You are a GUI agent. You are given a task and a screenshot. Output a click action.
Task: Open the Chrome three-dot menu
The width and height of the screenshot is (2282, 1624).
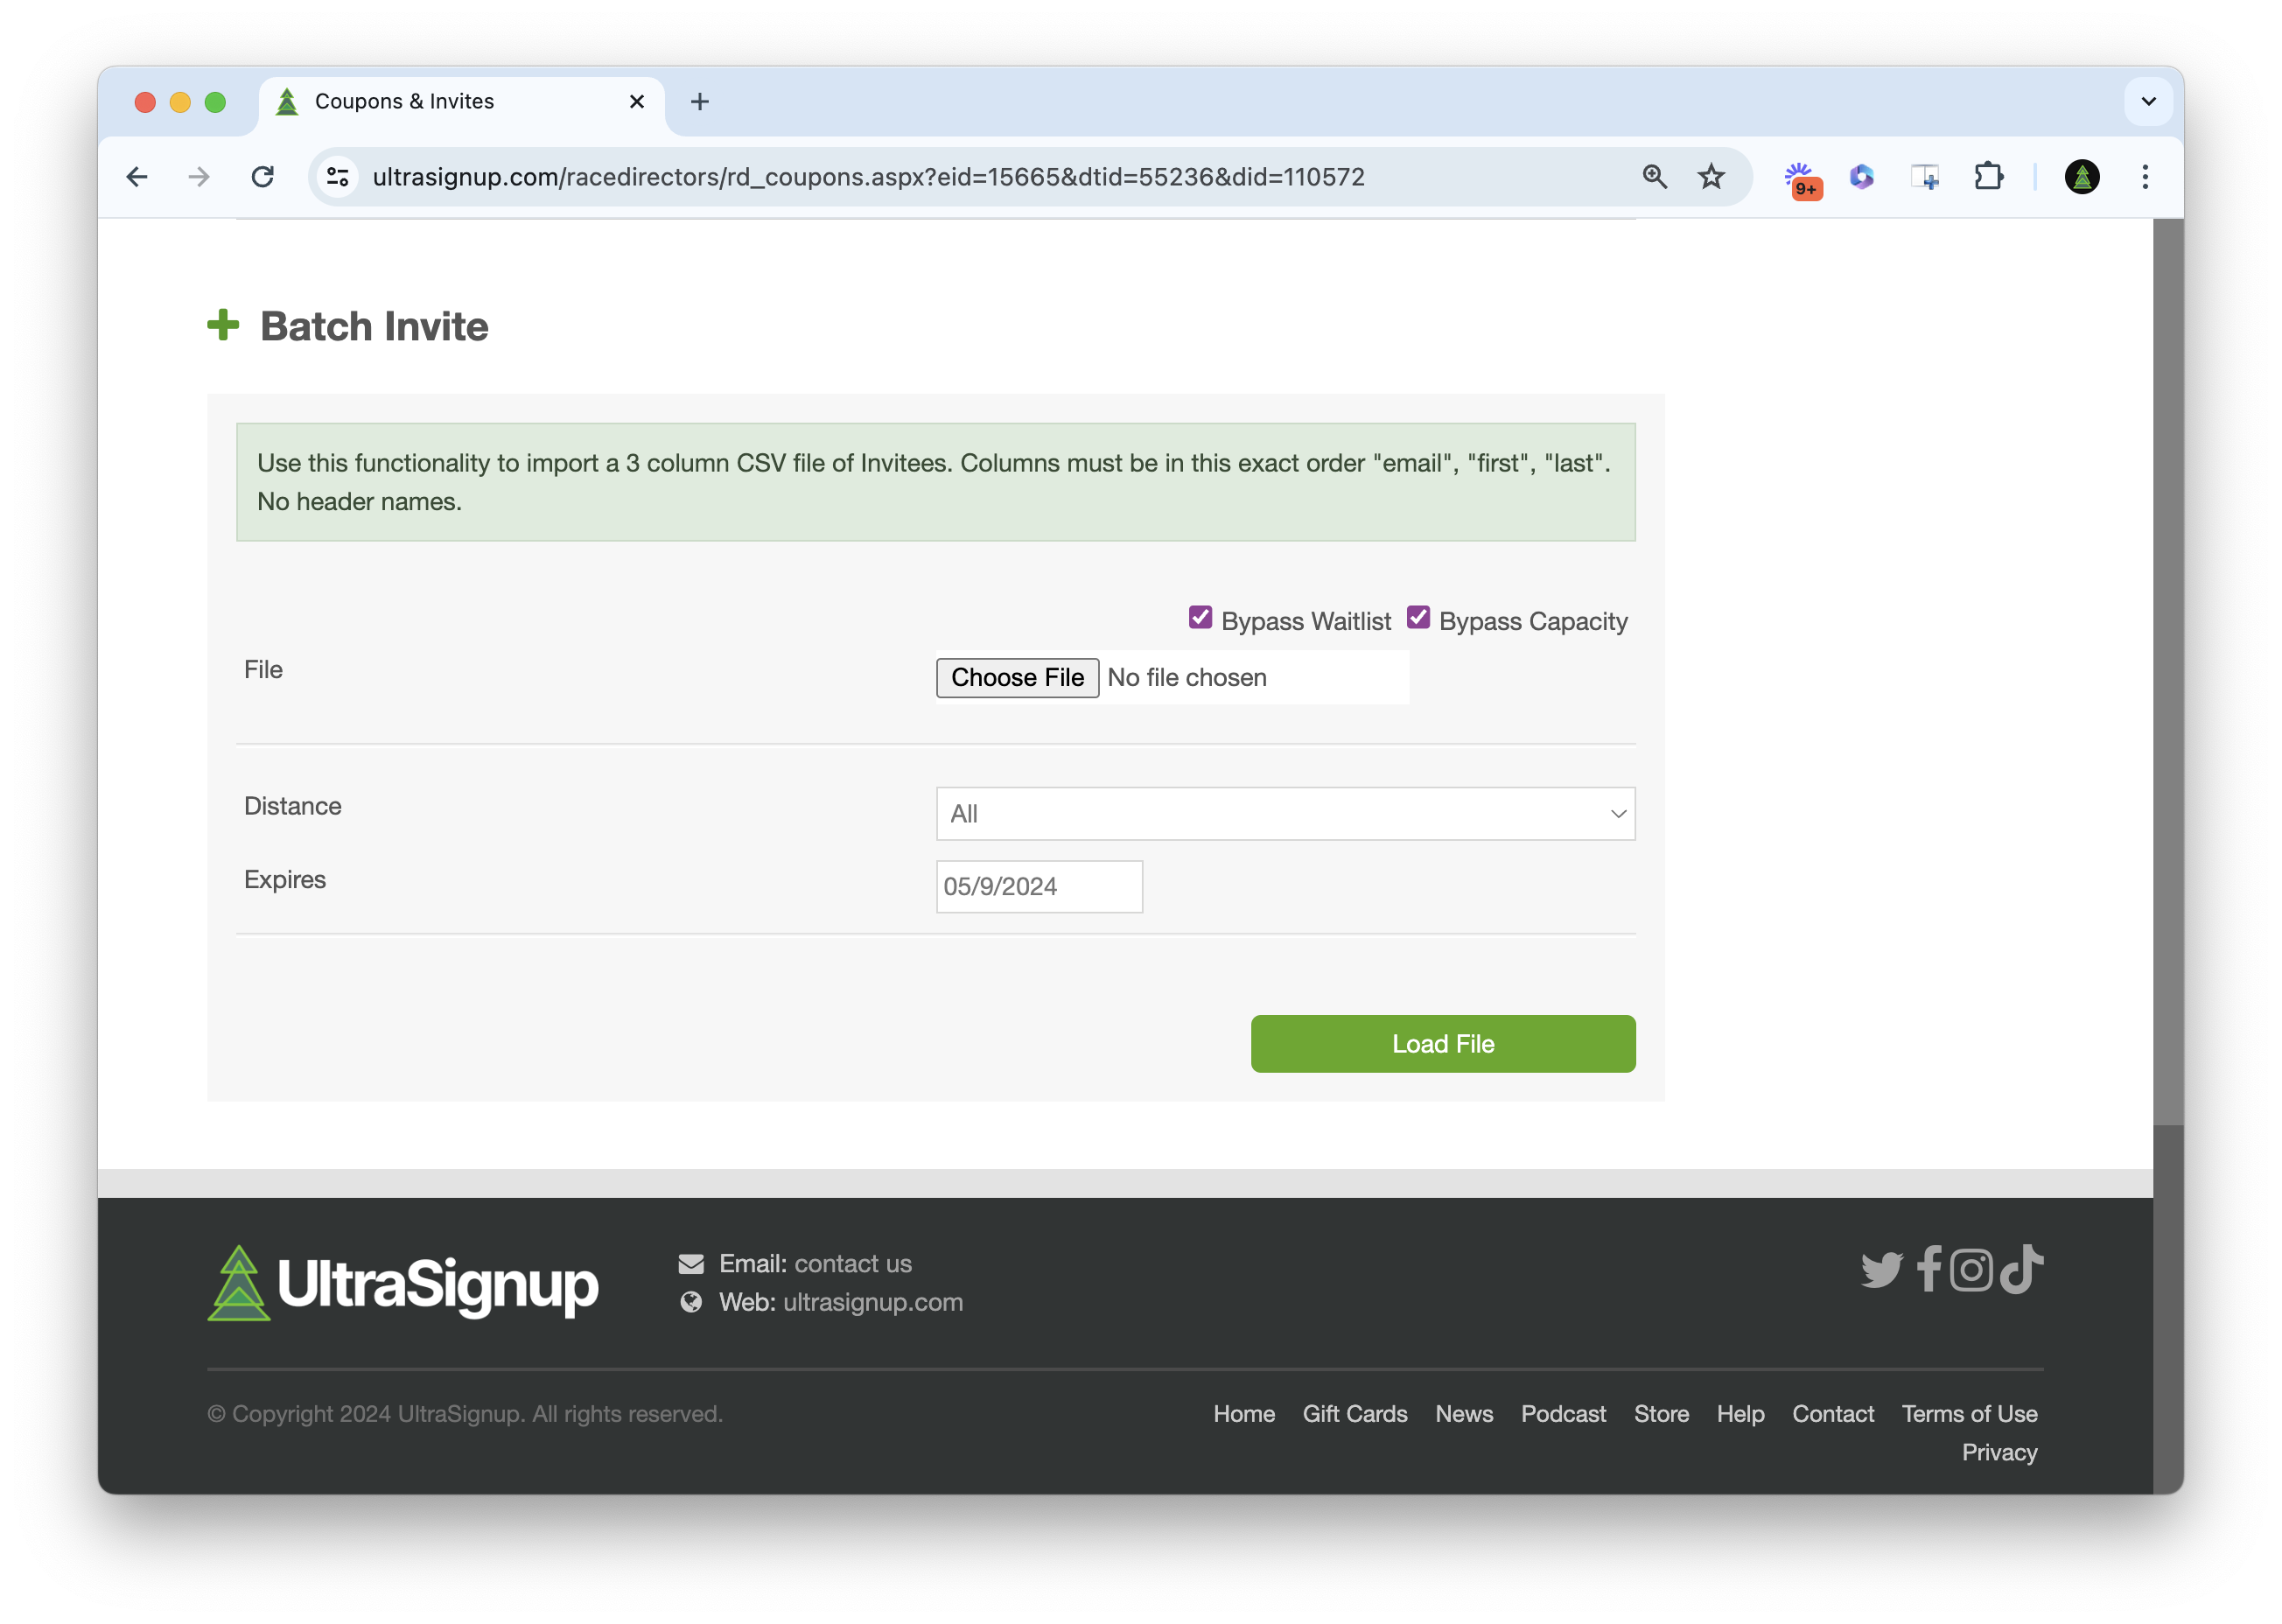pyautogui.click(x=2144, y=177)
